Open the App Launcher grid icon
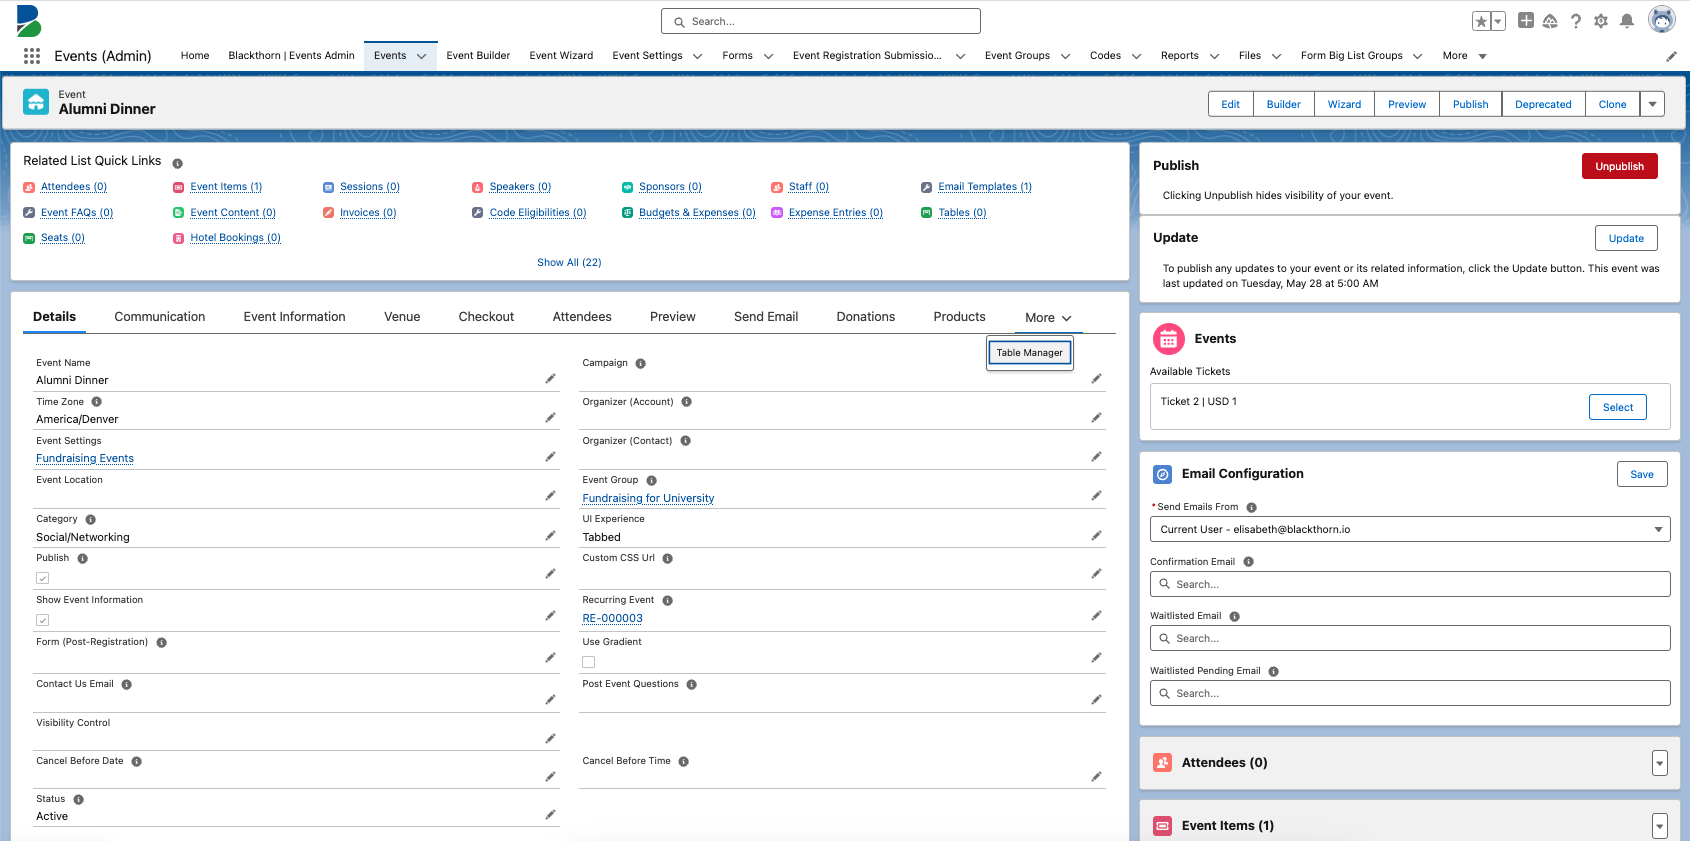This screenshot has width=1690, height=841. pos(32,56)
